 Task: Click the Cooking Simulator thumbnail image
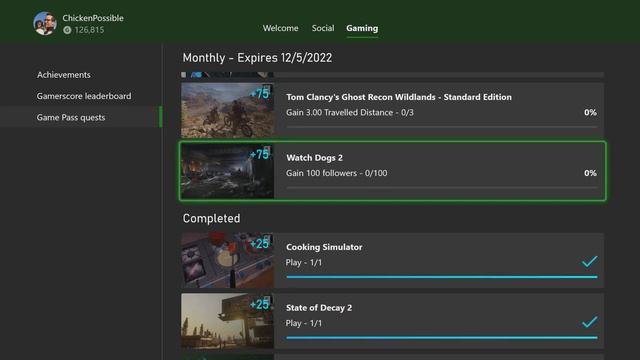point(227,260)
